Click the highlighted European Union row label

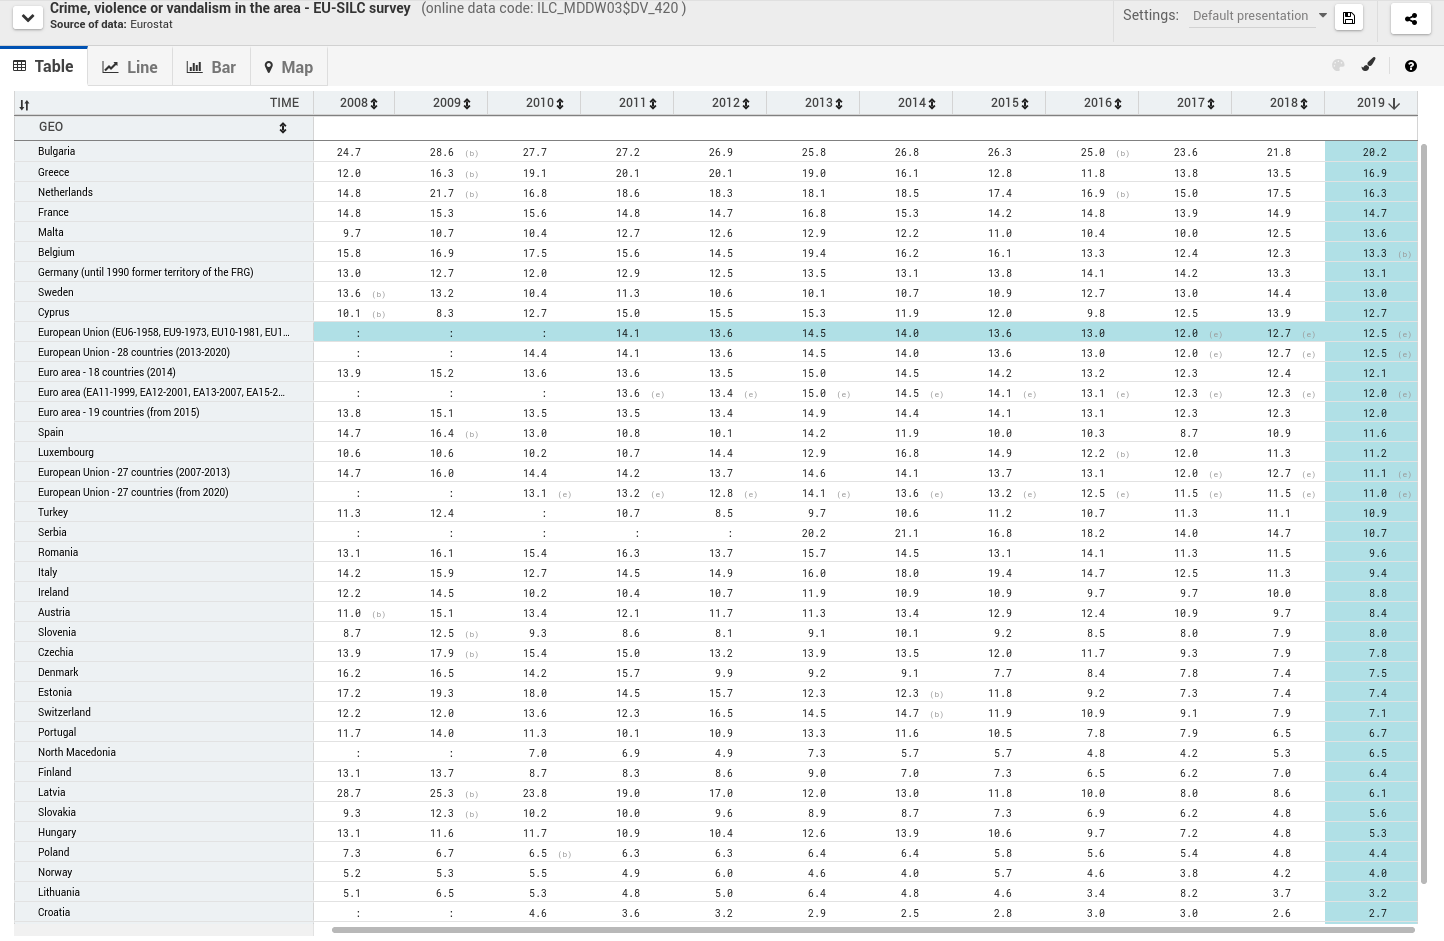[164, 332]
